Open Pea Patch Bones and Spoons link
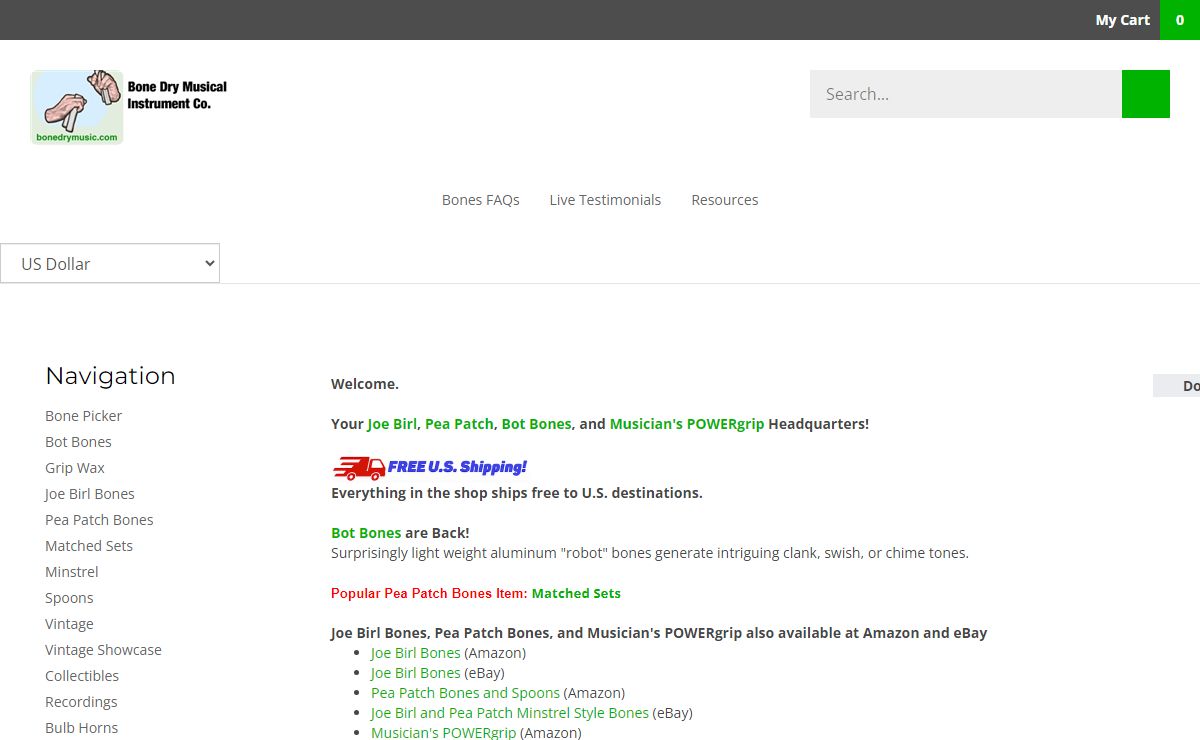Viewport: 1200px width, 740px height. click(x=465, y=693)
